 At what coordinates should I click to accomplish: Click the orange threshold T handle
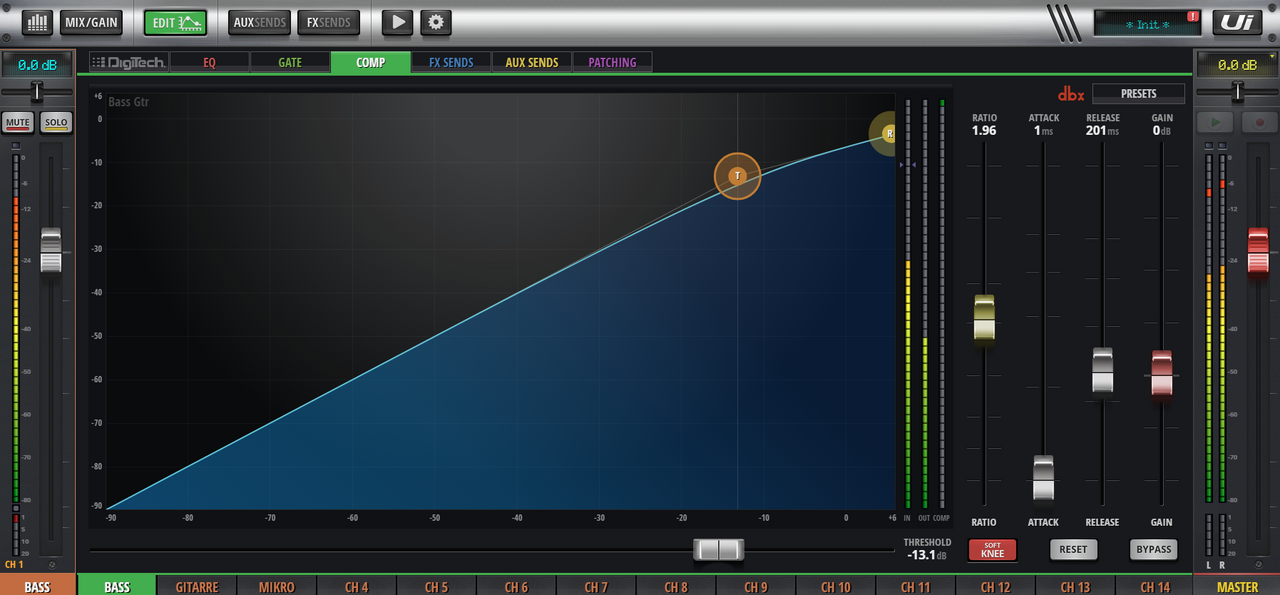tap(737, 176)
